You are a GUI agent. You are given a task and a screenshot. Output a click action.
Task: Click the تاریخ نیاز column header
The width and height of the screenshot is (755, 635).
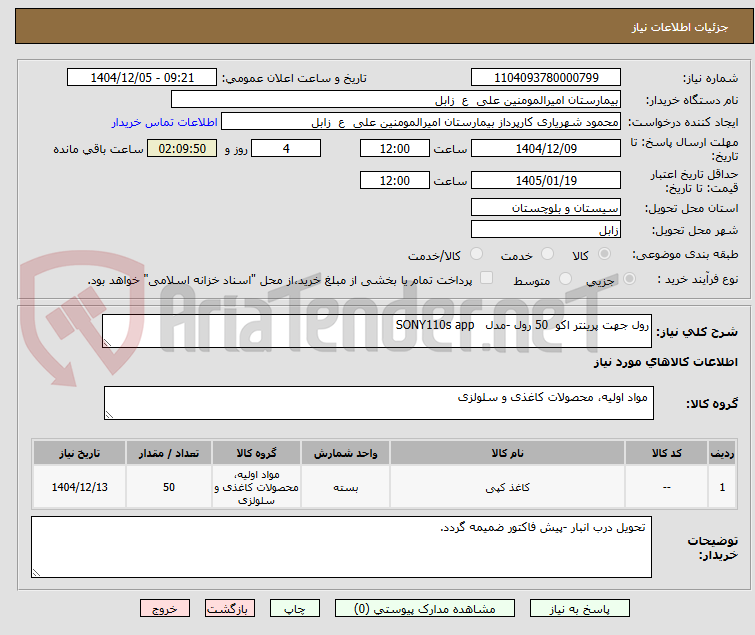[x=79, y=453]
